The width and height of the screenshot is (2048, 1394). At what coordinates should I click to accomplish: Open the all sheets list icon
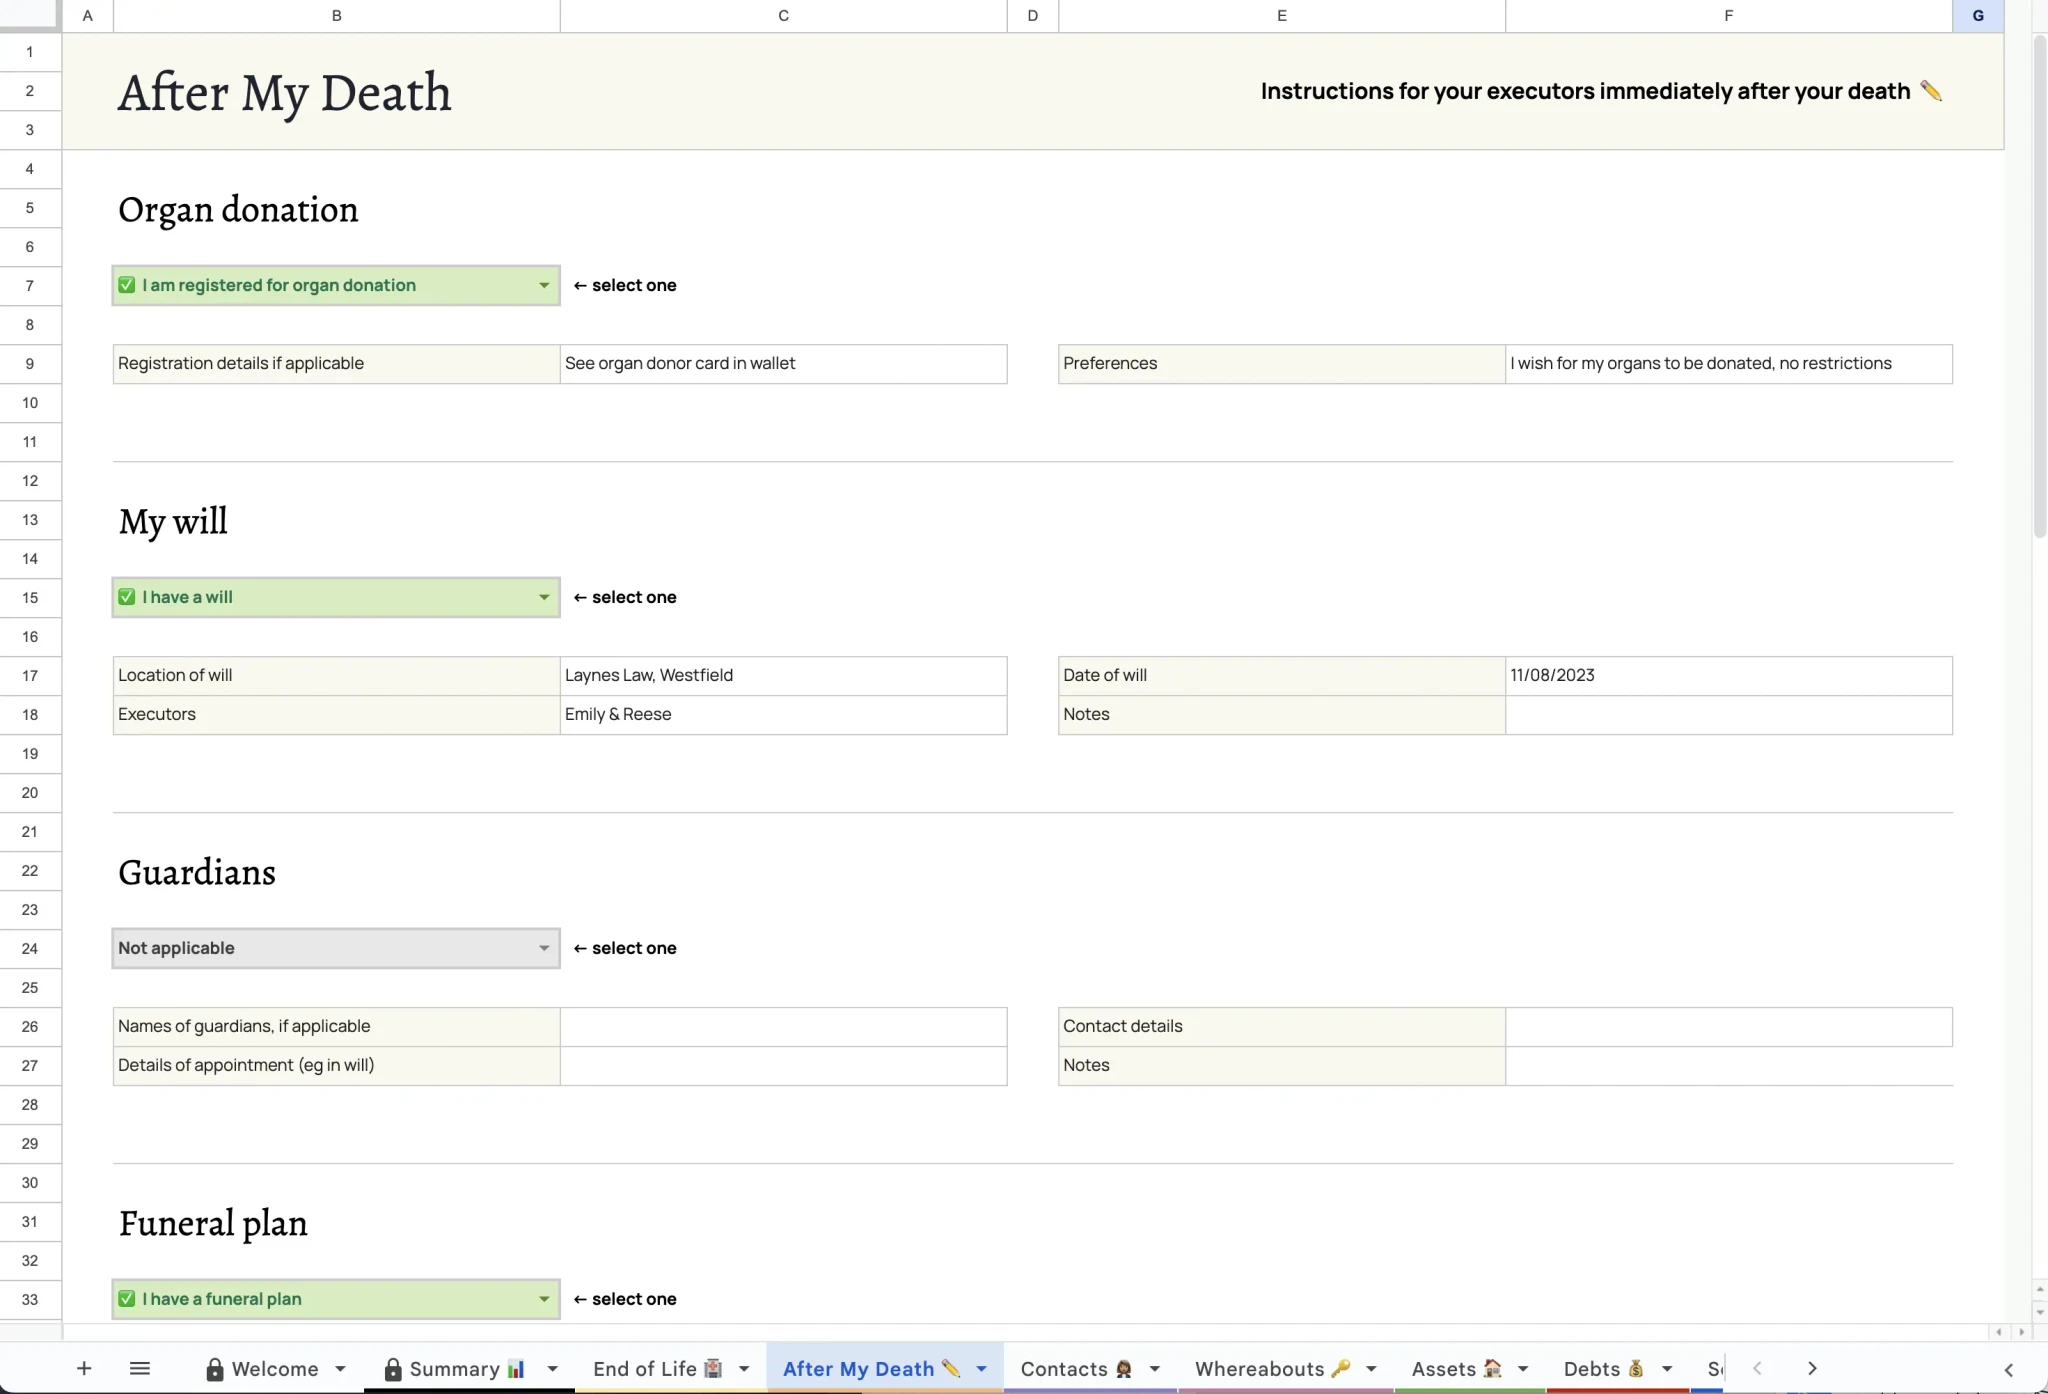click(x=140, y=1368)
